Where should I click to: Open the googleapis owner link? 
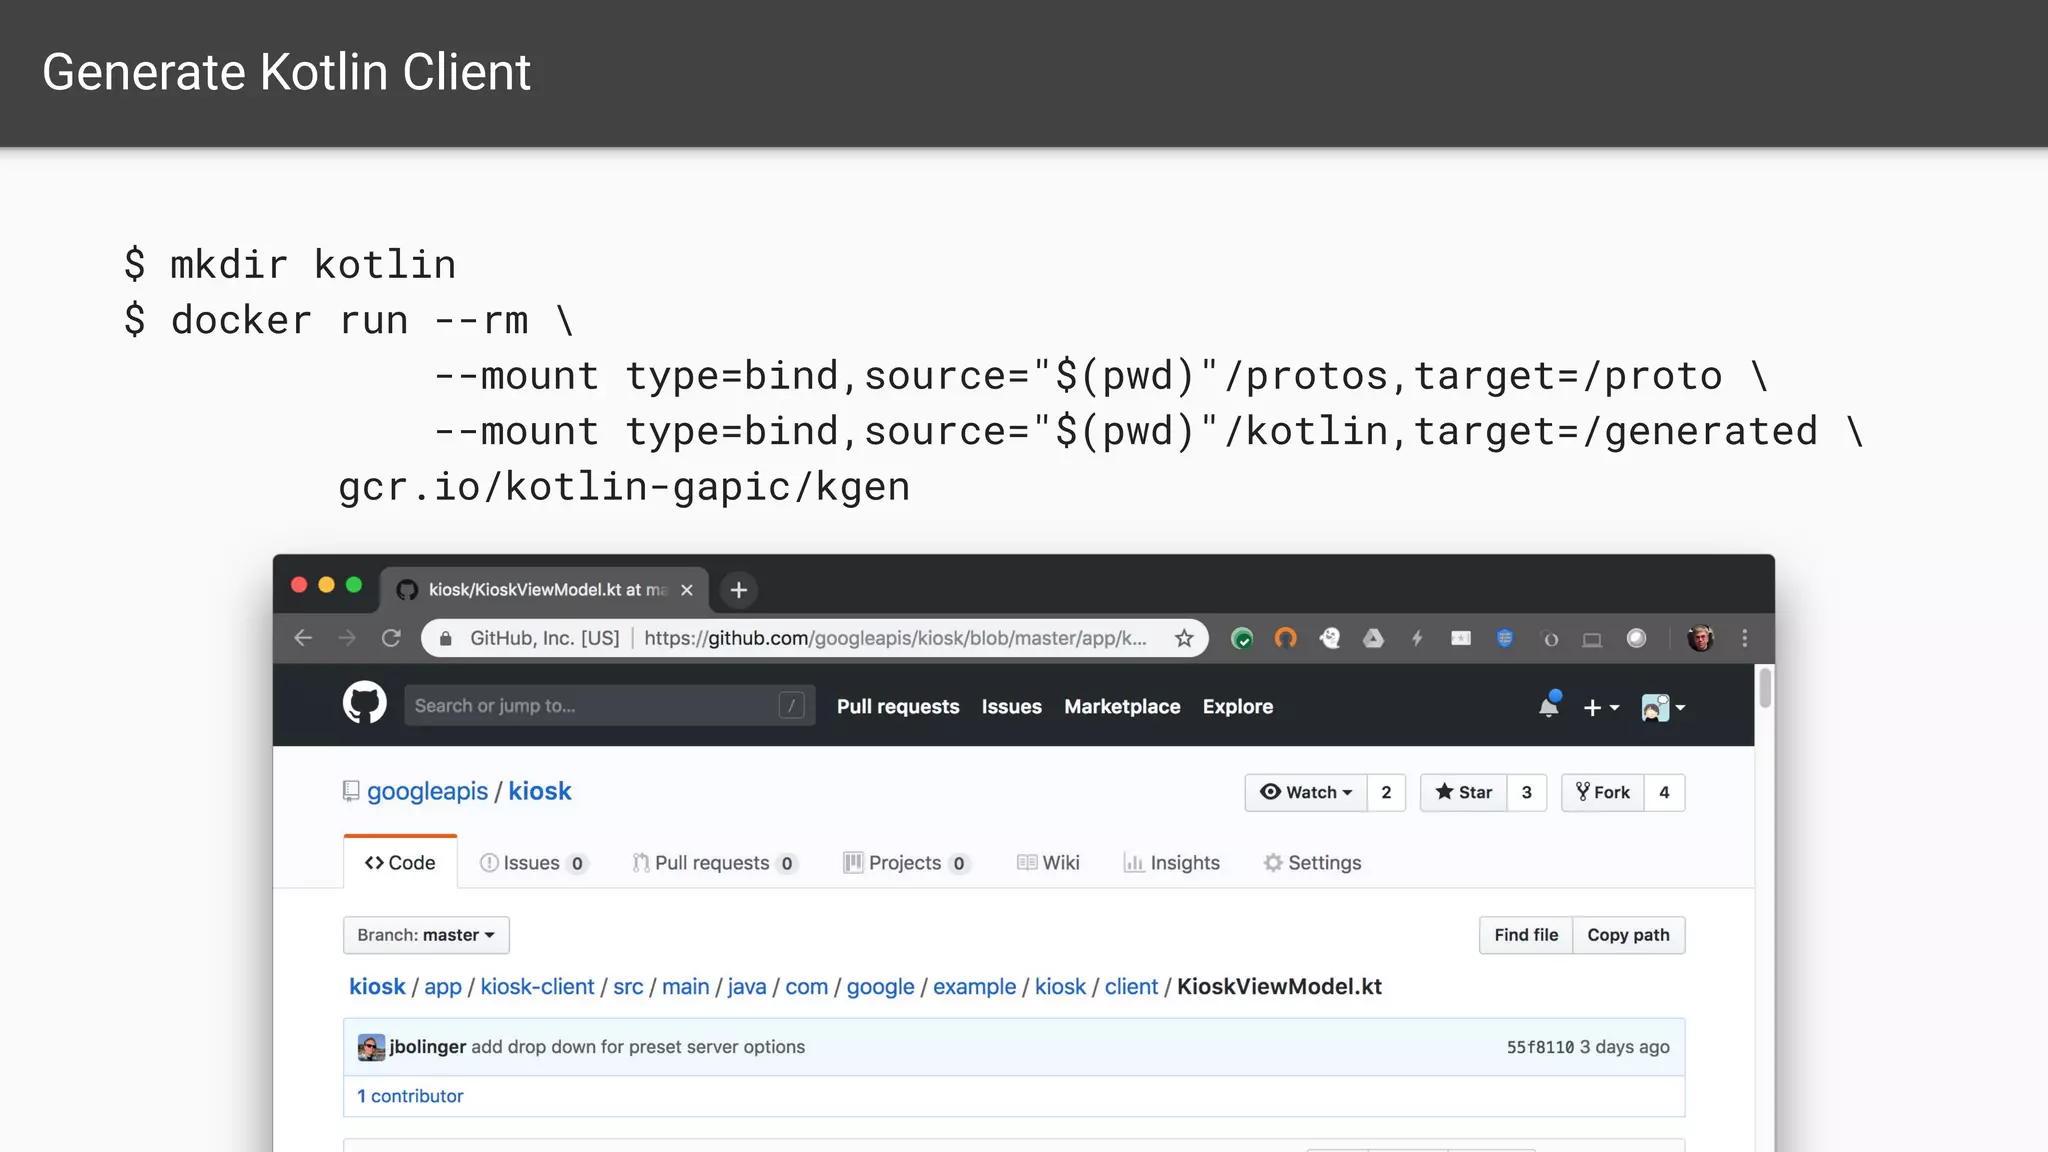coord(427,791)
